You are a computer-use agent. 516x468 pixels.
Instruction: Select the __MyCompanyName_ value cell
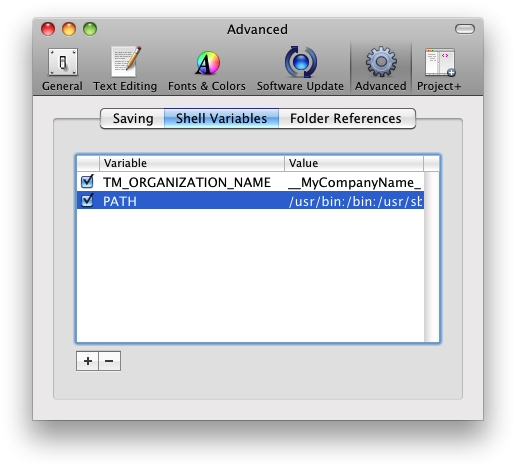(355, 182)
